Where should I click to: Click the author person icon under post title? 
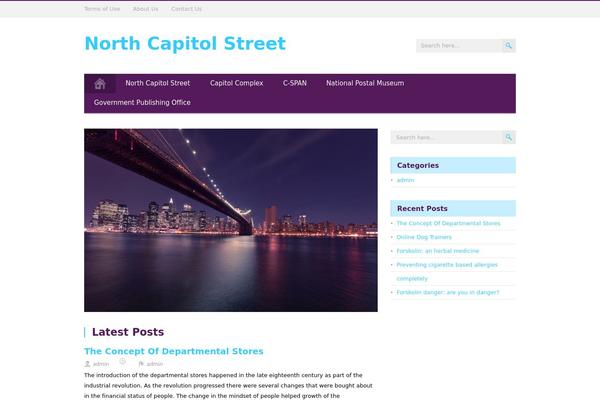pyautogui.click(x=87, y=364)
